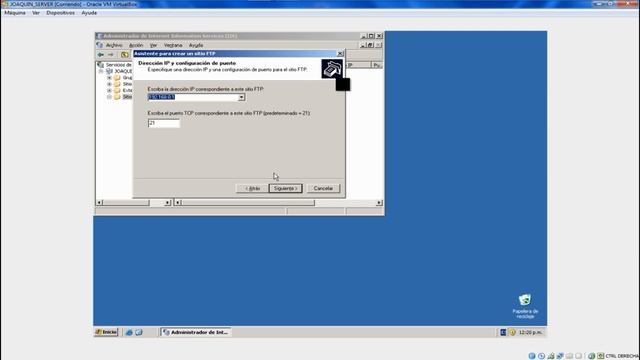Screen dimensions: 640x360
Task: Open VirtualBox Ayuda menu
Action: pos(89,13)
